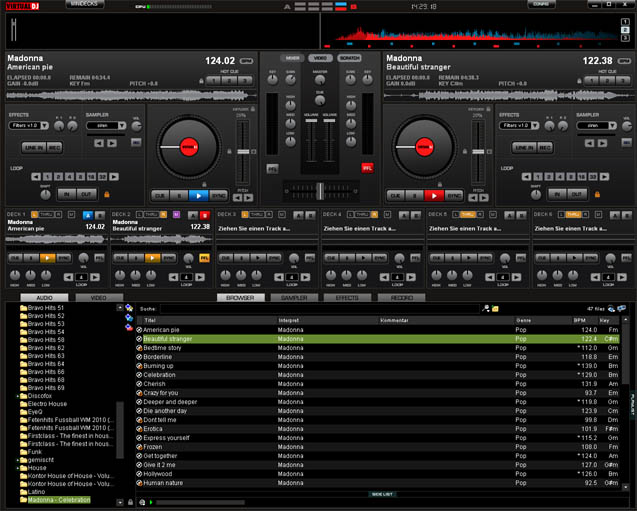Click the left deck pitch slider handle
Screen dimensions: 637x511
(243, 152)
